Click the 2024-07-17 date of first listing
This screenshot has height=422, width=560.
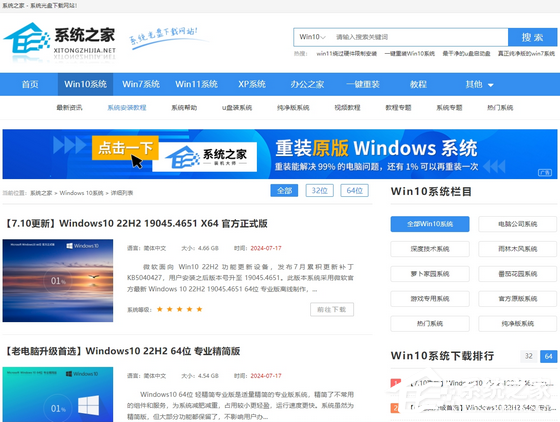pyautogui.click(x=266, y=248)
